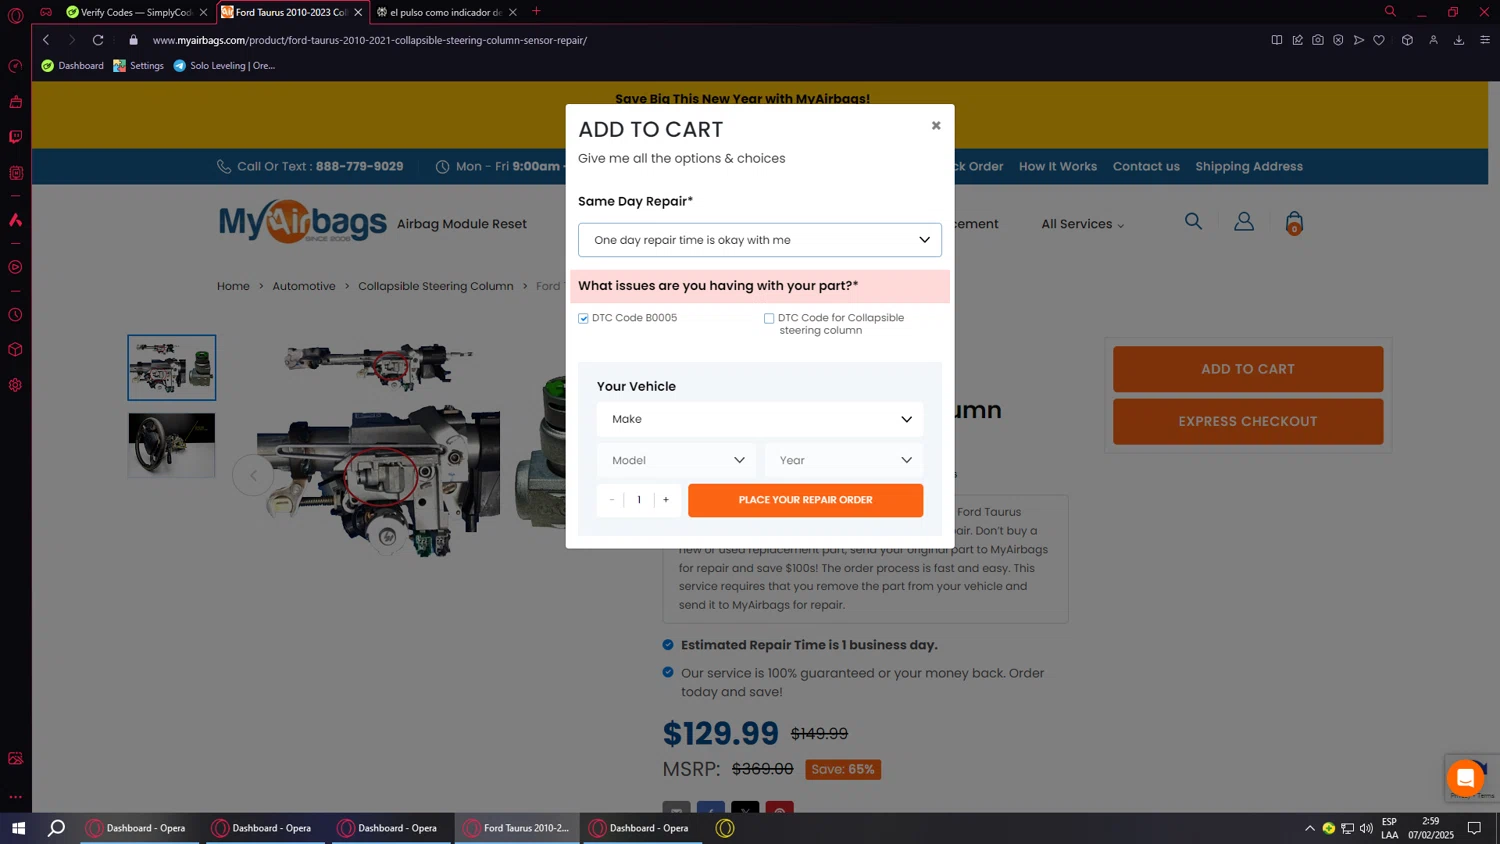Open Windows taskbar search
The width and height of the screenshot is (1500, 844).
point(57,828)
